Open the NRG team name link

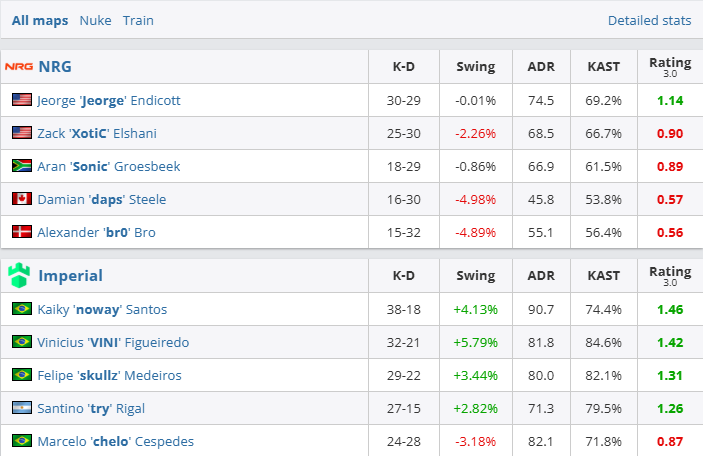point(55,67)
